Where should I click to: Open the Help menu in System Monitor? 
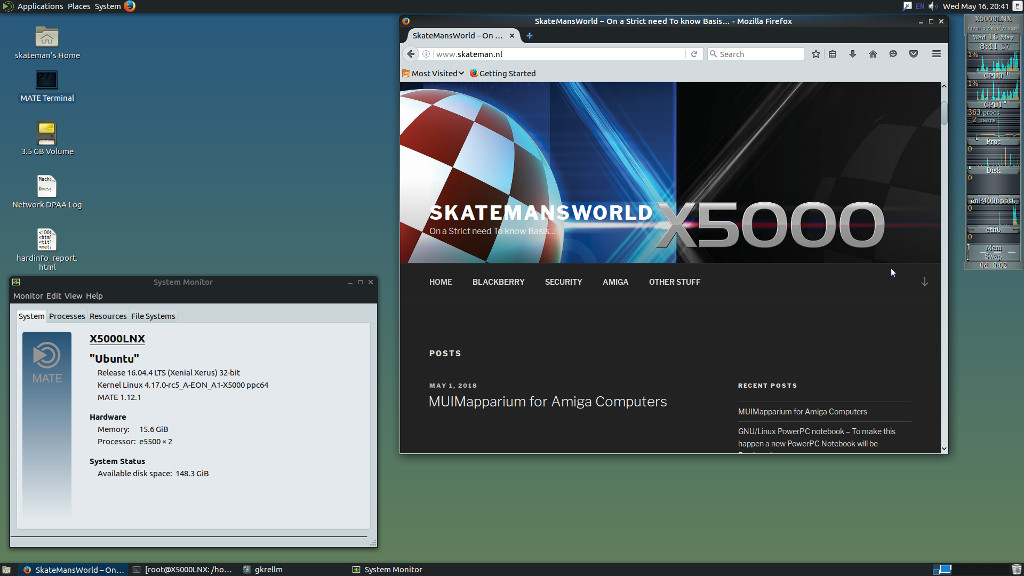(x=94, y=296)
